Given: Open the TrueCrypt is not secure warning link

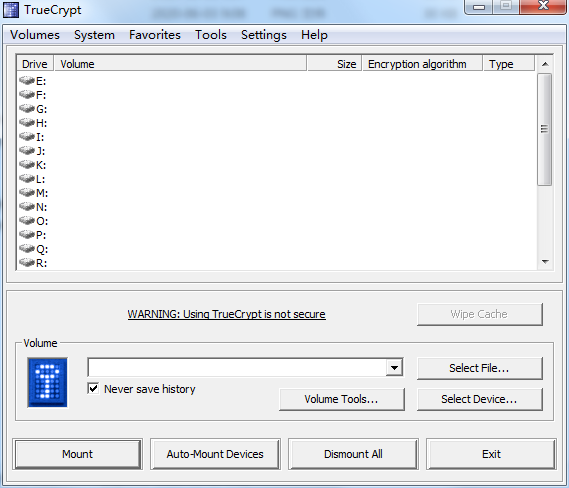Looking at the screenshot, I should [226, 314].
